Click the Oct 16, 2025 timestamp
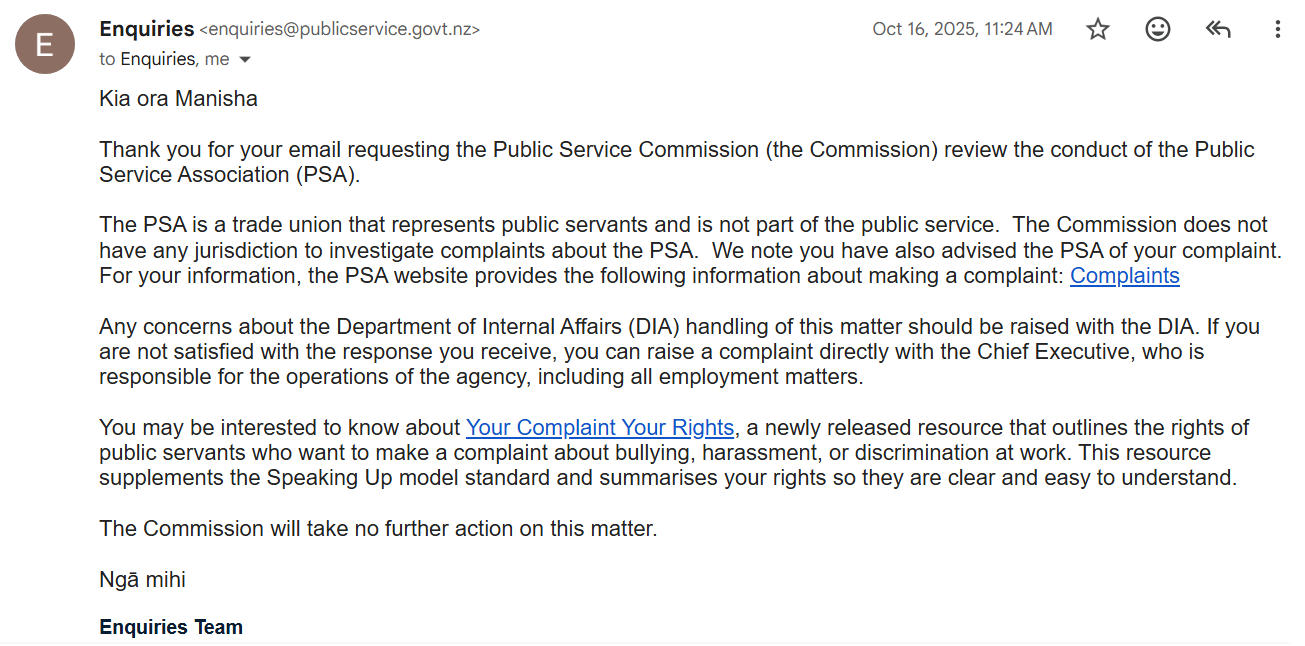 coord(962,29)
